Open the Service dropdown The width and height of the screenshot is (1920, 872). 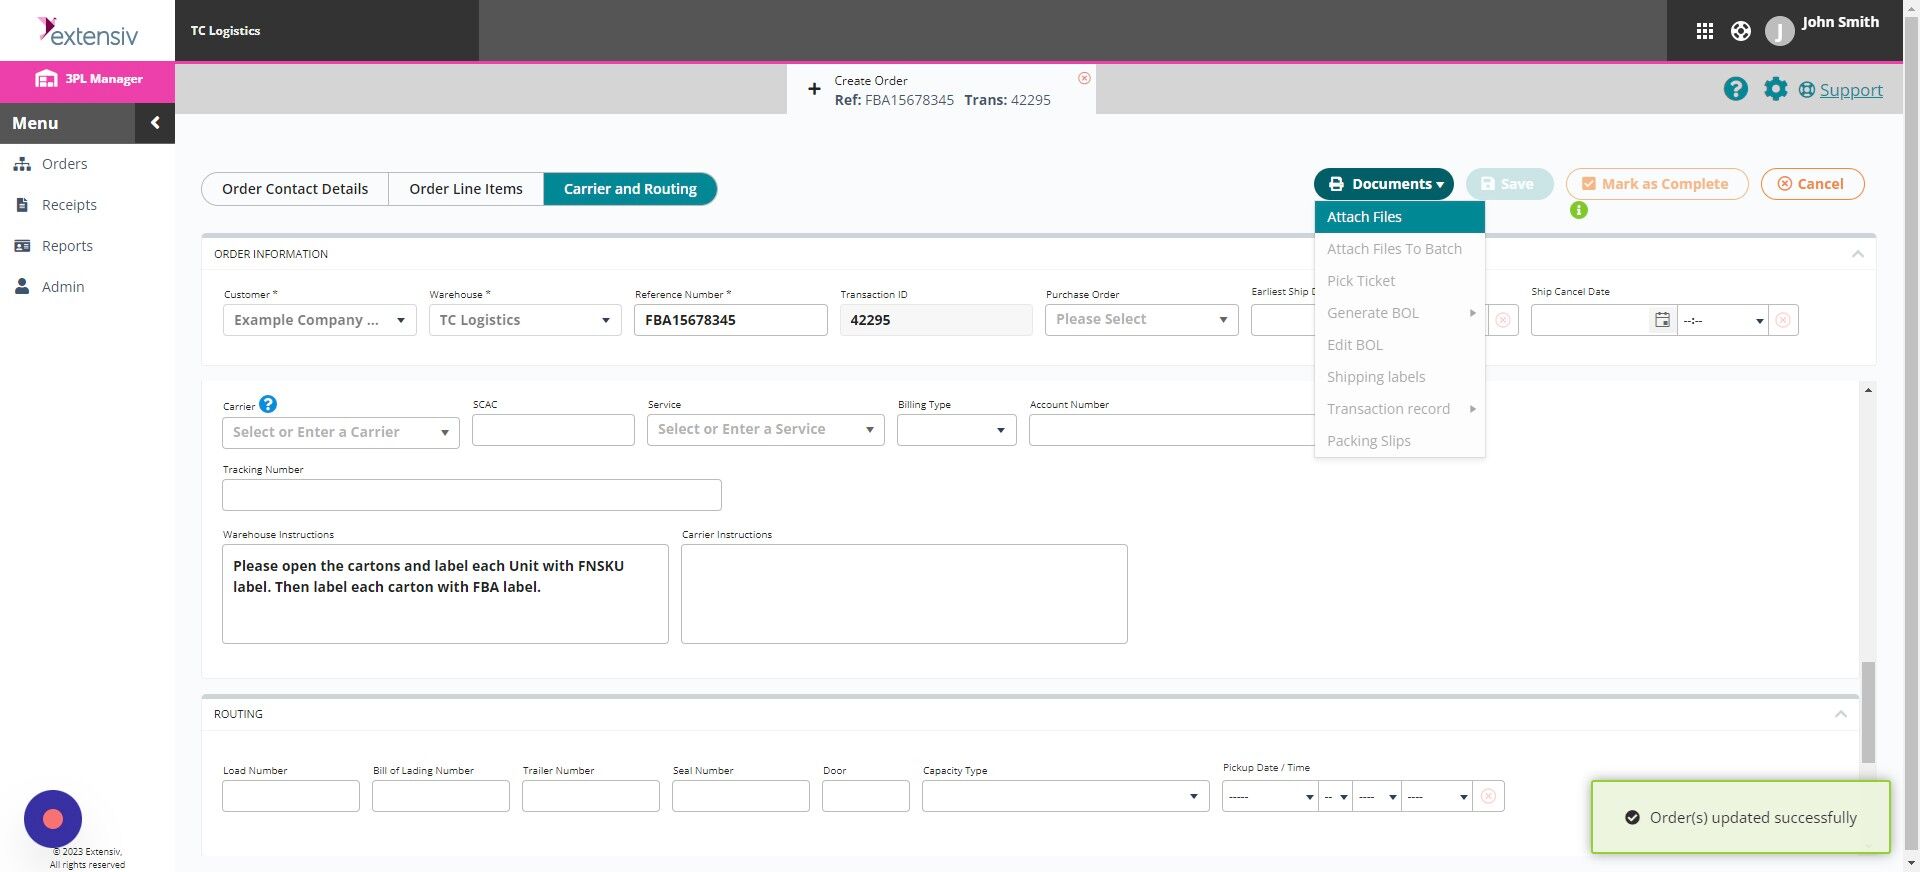coord(765,429)
